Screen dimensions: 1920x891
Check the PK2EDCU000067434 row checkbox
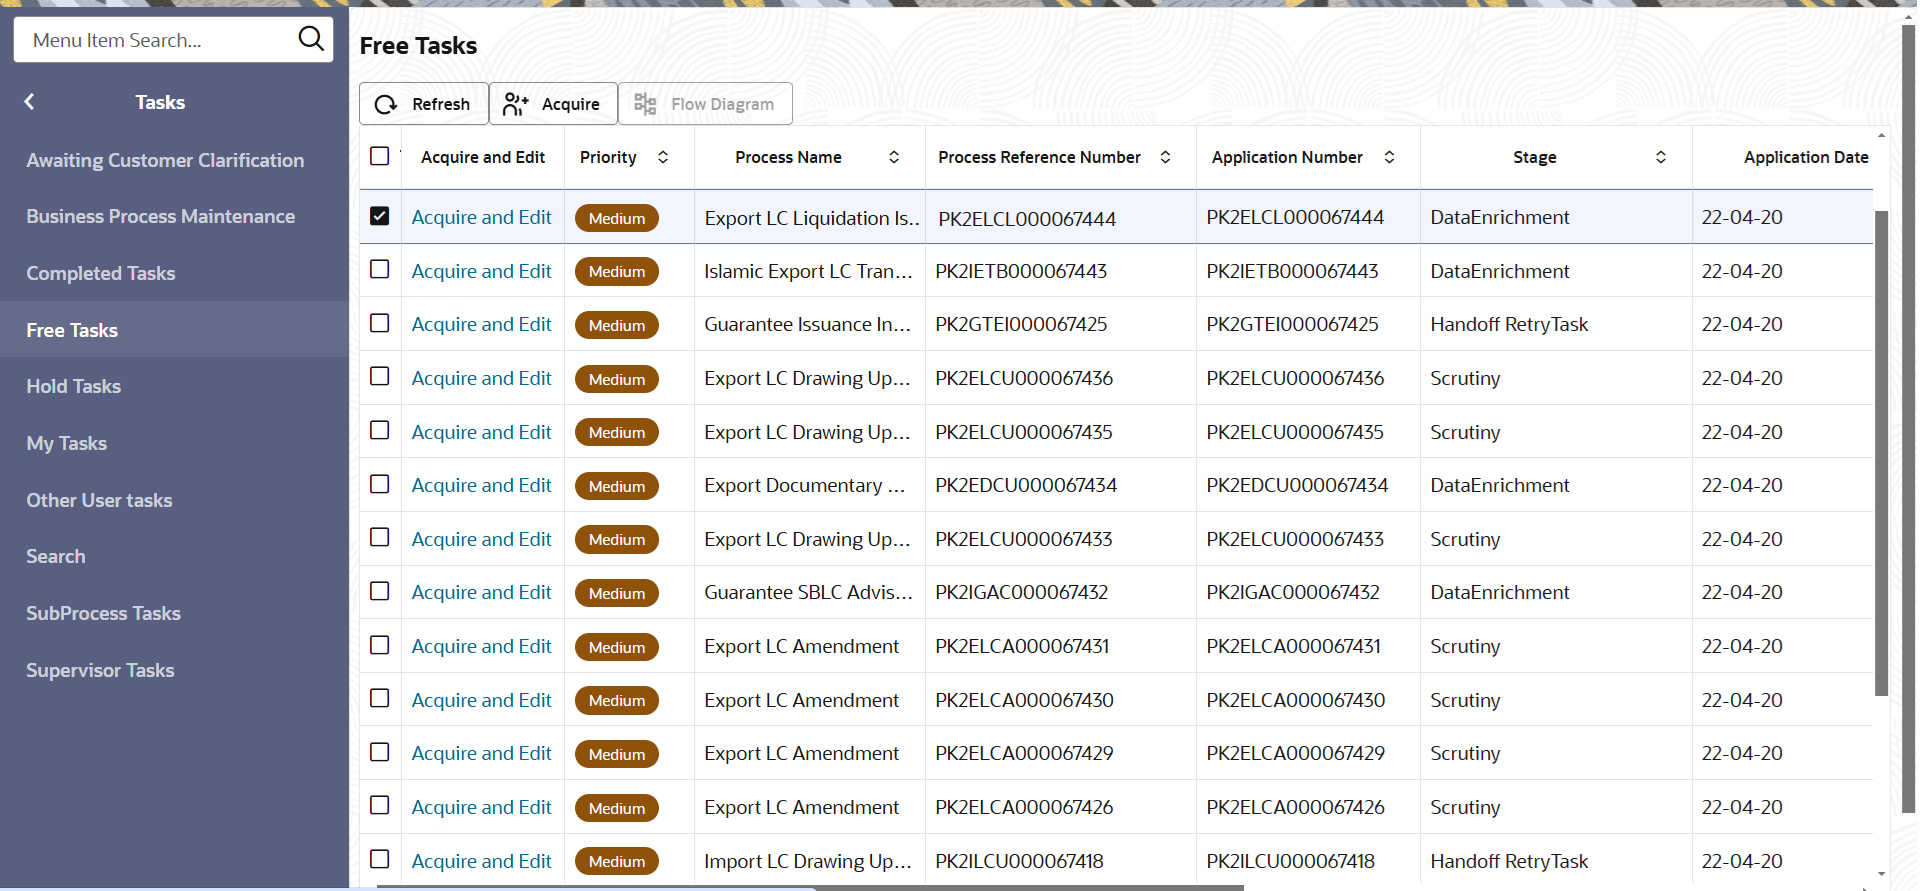pos(380,484)
